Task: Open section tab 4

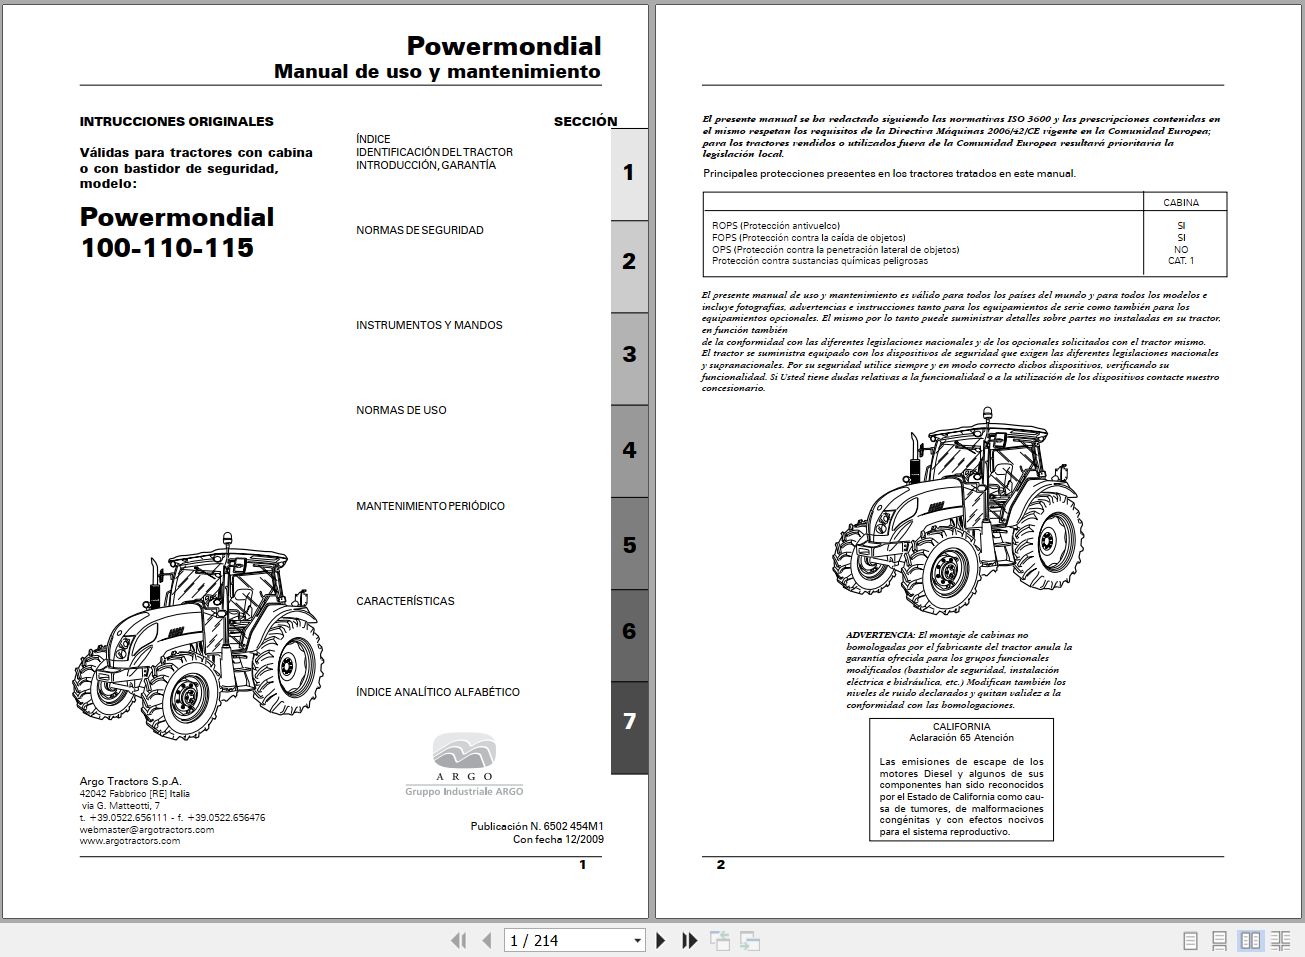Action: point(629,451)
